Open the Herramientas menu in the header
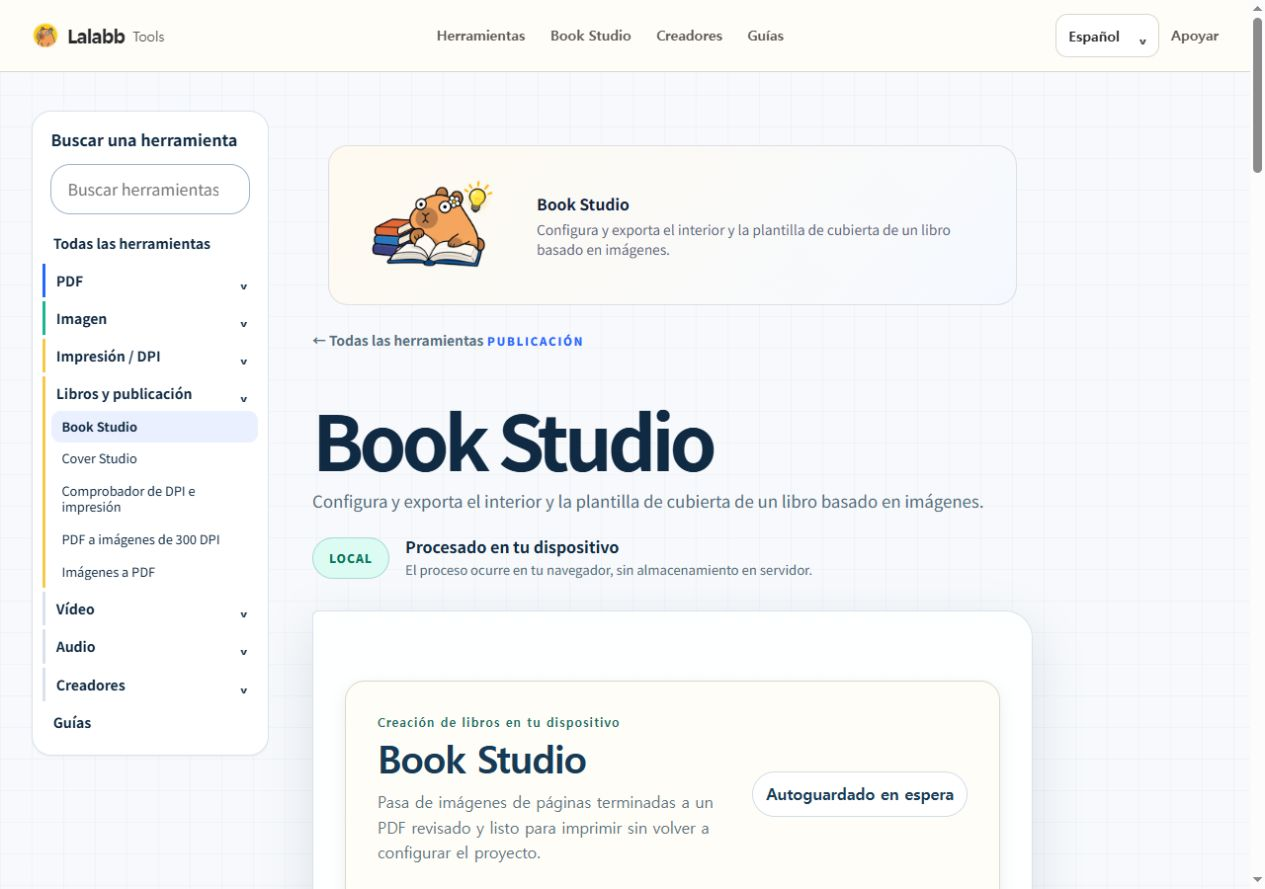Image resolution: width=1265 pixels, height=889 pixels. point(481,36)
